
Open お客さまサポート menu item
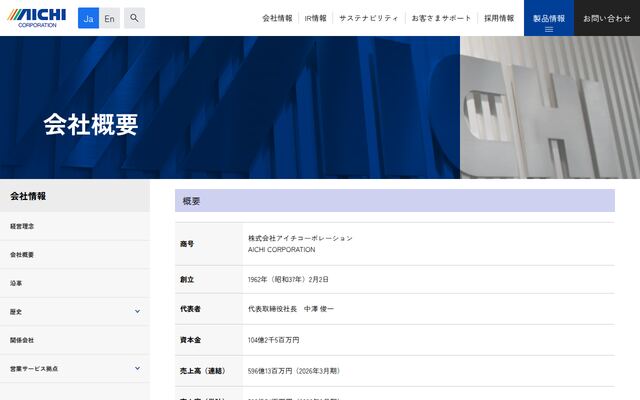[441, 18]
